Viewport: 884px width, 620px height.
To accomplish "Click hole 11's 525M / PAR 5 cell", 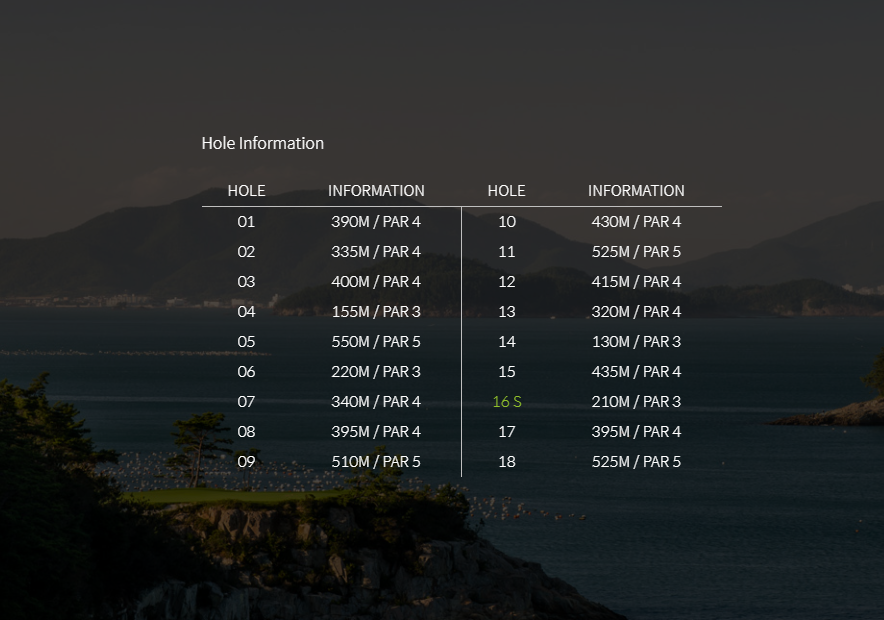I will tap(637, 251).
